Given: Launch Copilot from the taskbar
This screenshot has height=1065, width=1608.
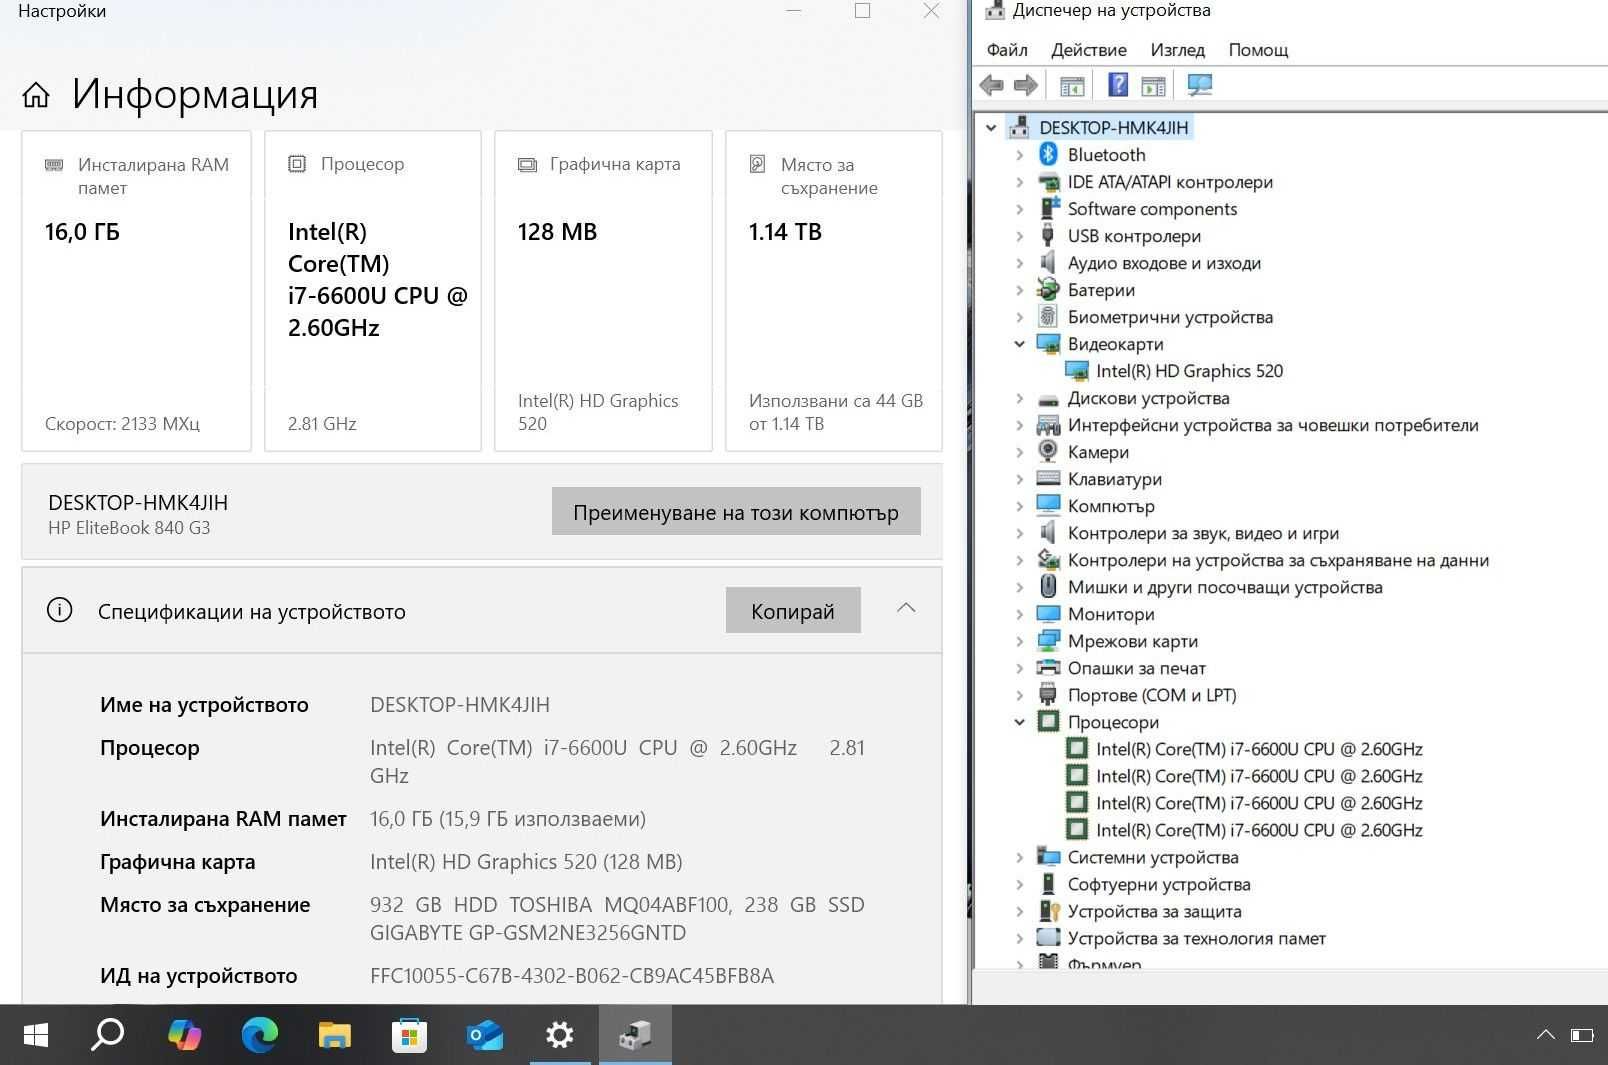Looking at the screenshot, I should 184,1035.
